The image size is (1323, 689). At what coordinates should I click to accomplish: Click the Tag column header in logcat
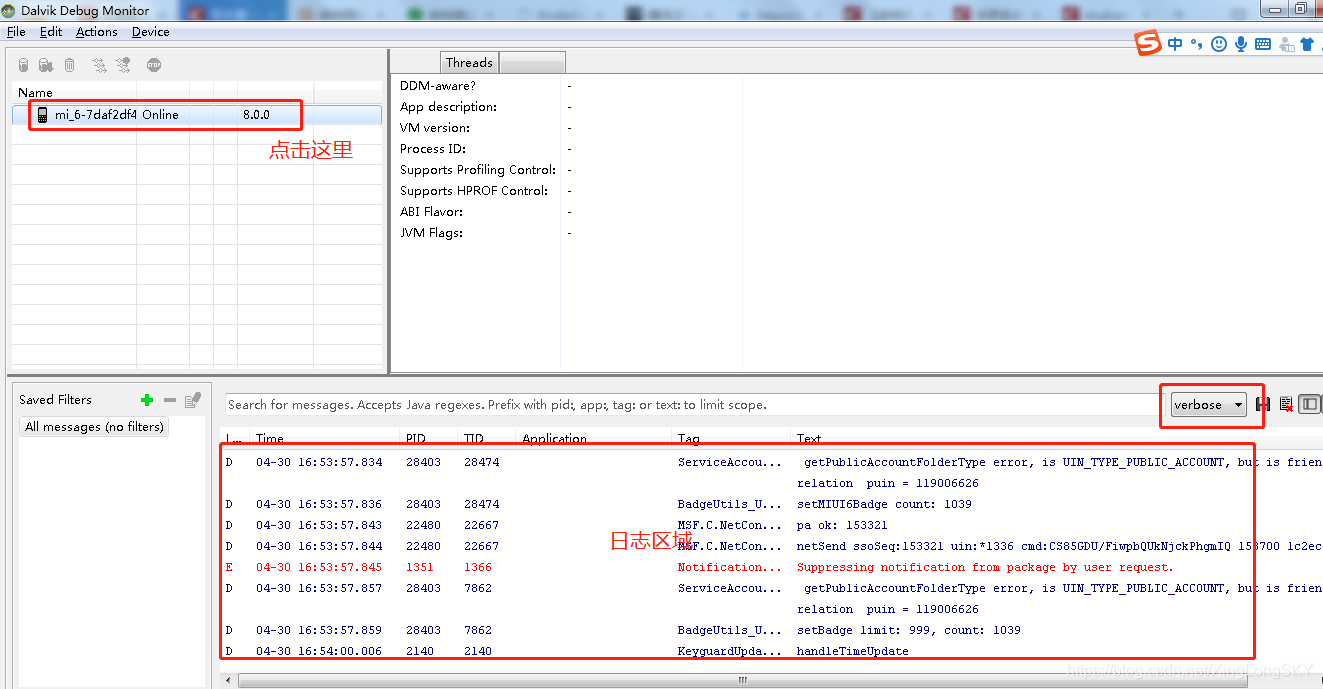tap(689, 439)
